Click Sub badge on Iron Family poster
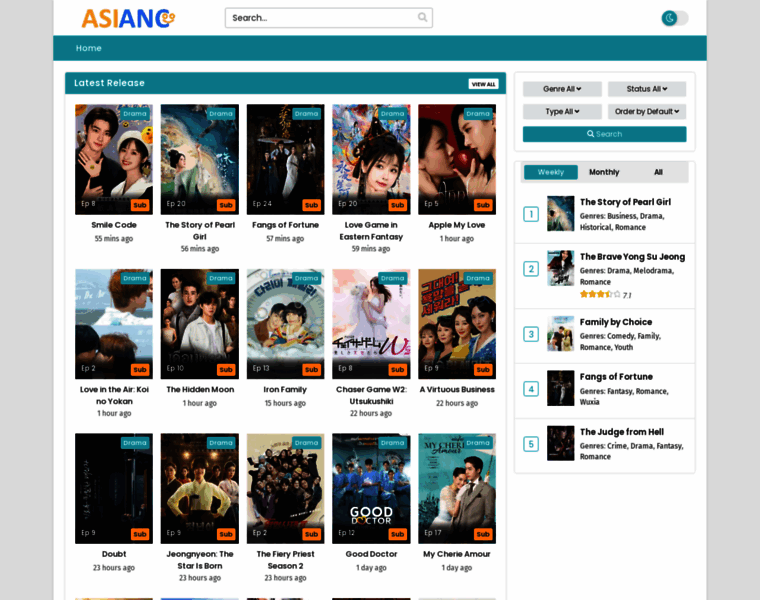Viewport: 760px width, 600px height. pos(311,370)
